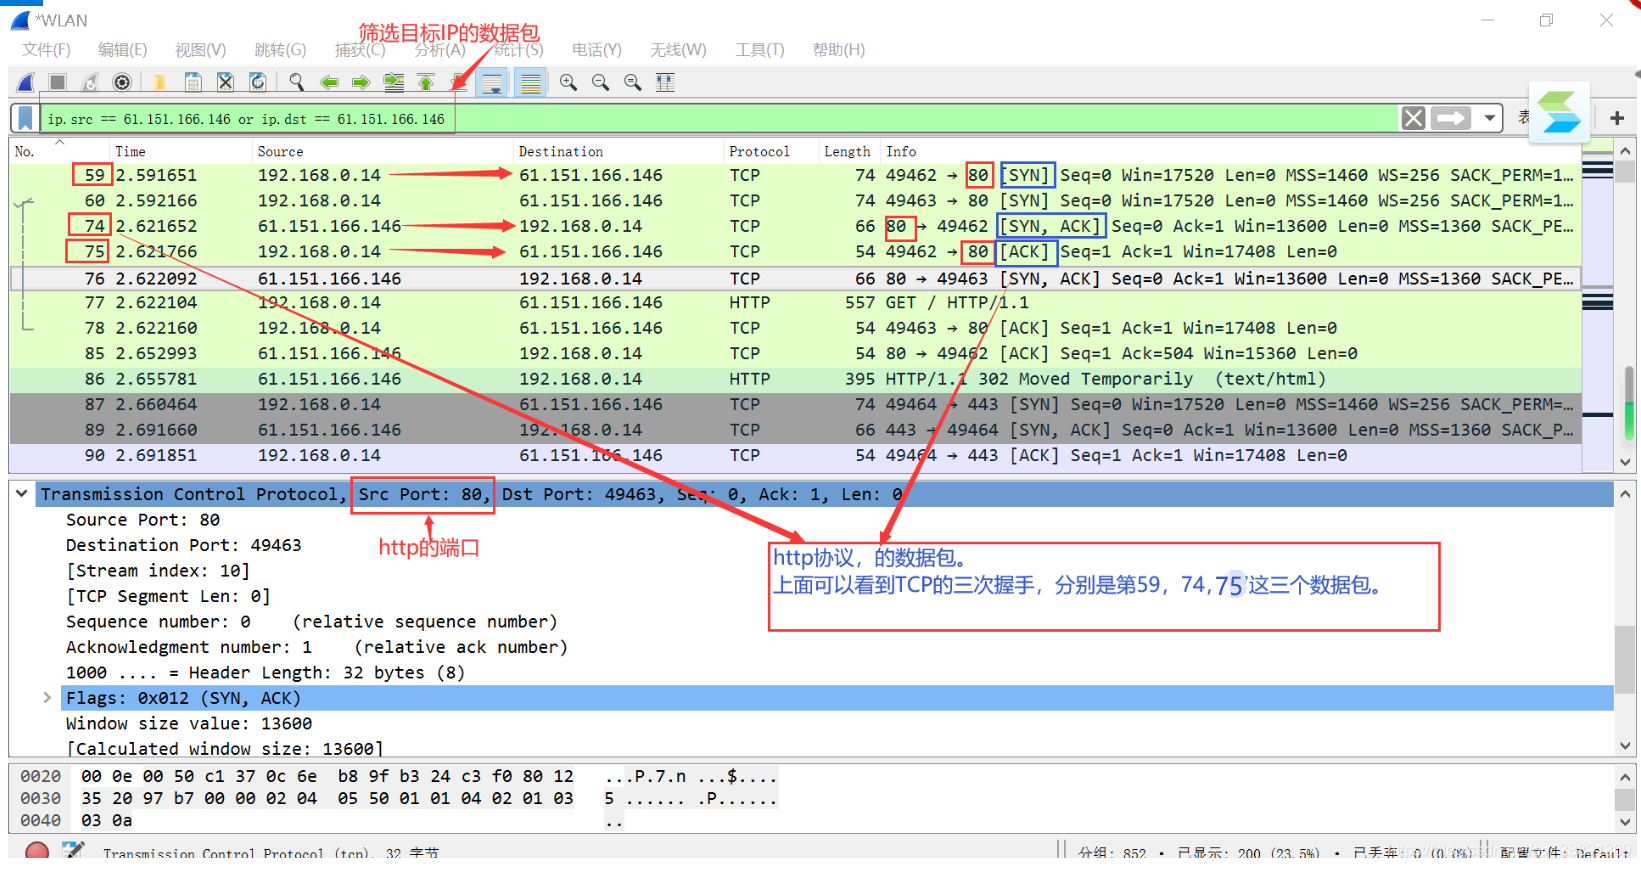Image resolution: width=1641 pixels, height=869 pixels.
Task: Open the 帮助(H) menu
Action: pos(838,50)
